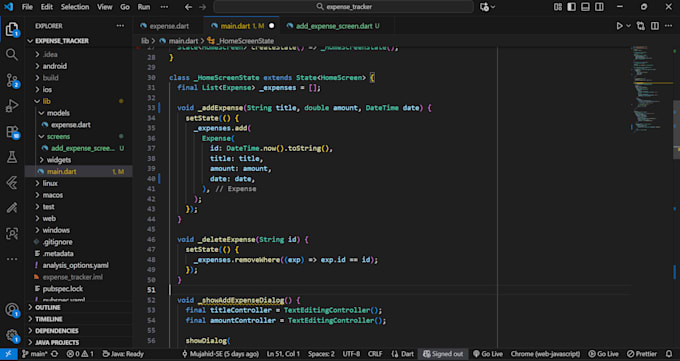
Task: Switch to add_expense_screen.dart tab
Action: [333, 26]
